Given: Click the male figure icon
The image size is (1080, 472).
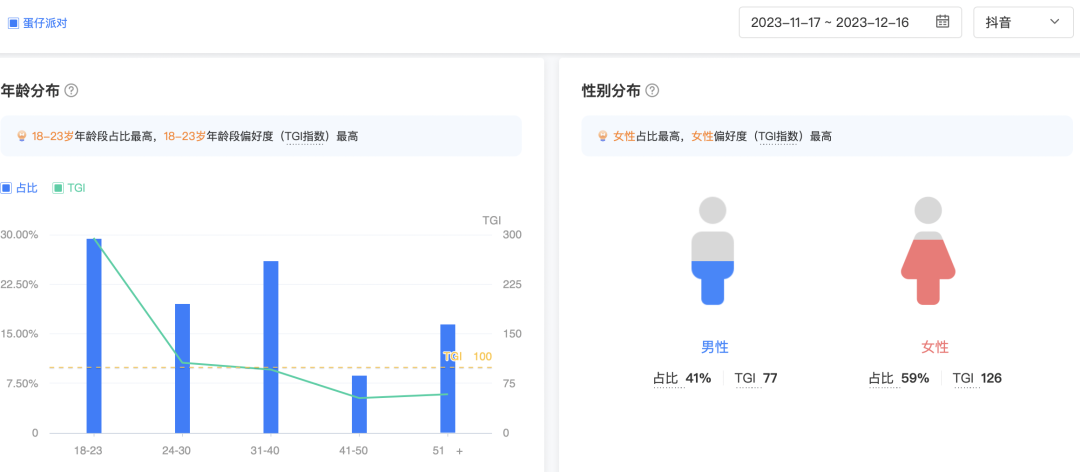Looking at the screenshot, I should (712, 250).
